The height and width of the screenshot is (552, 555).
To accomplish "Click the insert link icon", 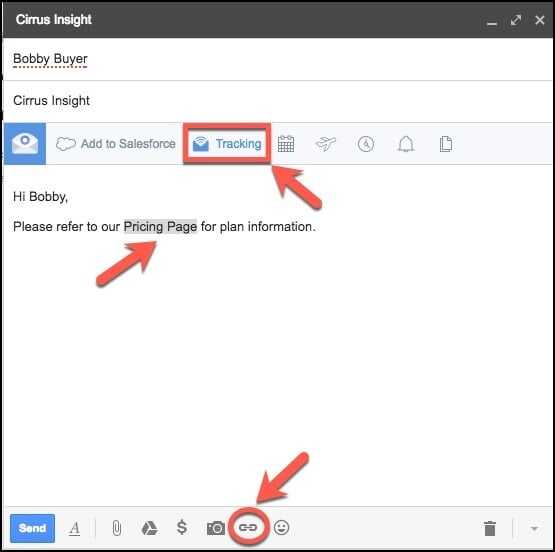I will pyautogui.click(x=248, y=528).
